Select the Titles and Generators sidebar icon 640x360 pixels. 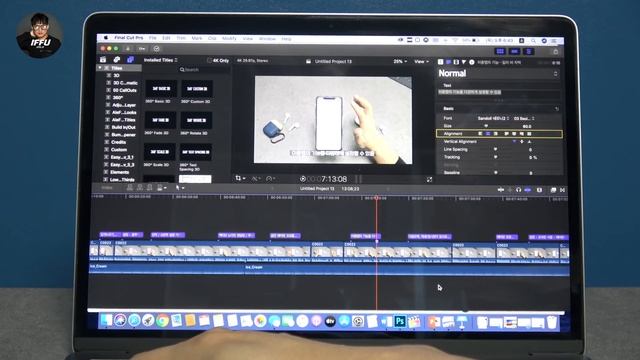point(130,60)
